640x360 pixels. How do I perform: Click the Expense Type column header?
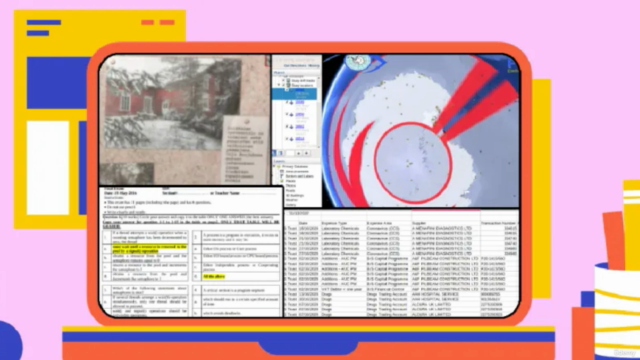[x=334, y=223]
